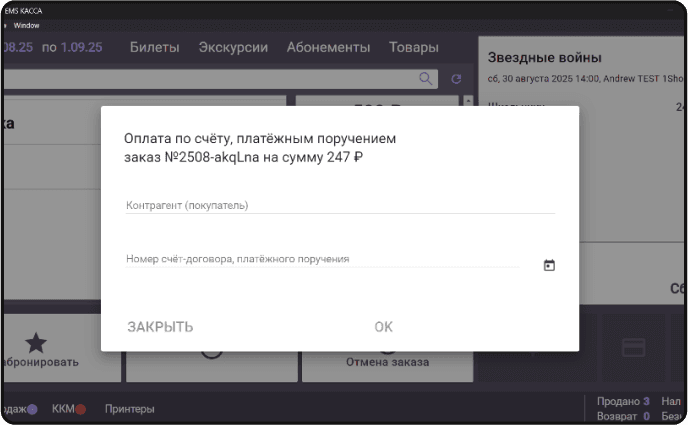The width and height of the screenshot is (688, 425).
Task: Click the search magnifier icon
Action: click(426, 78)
